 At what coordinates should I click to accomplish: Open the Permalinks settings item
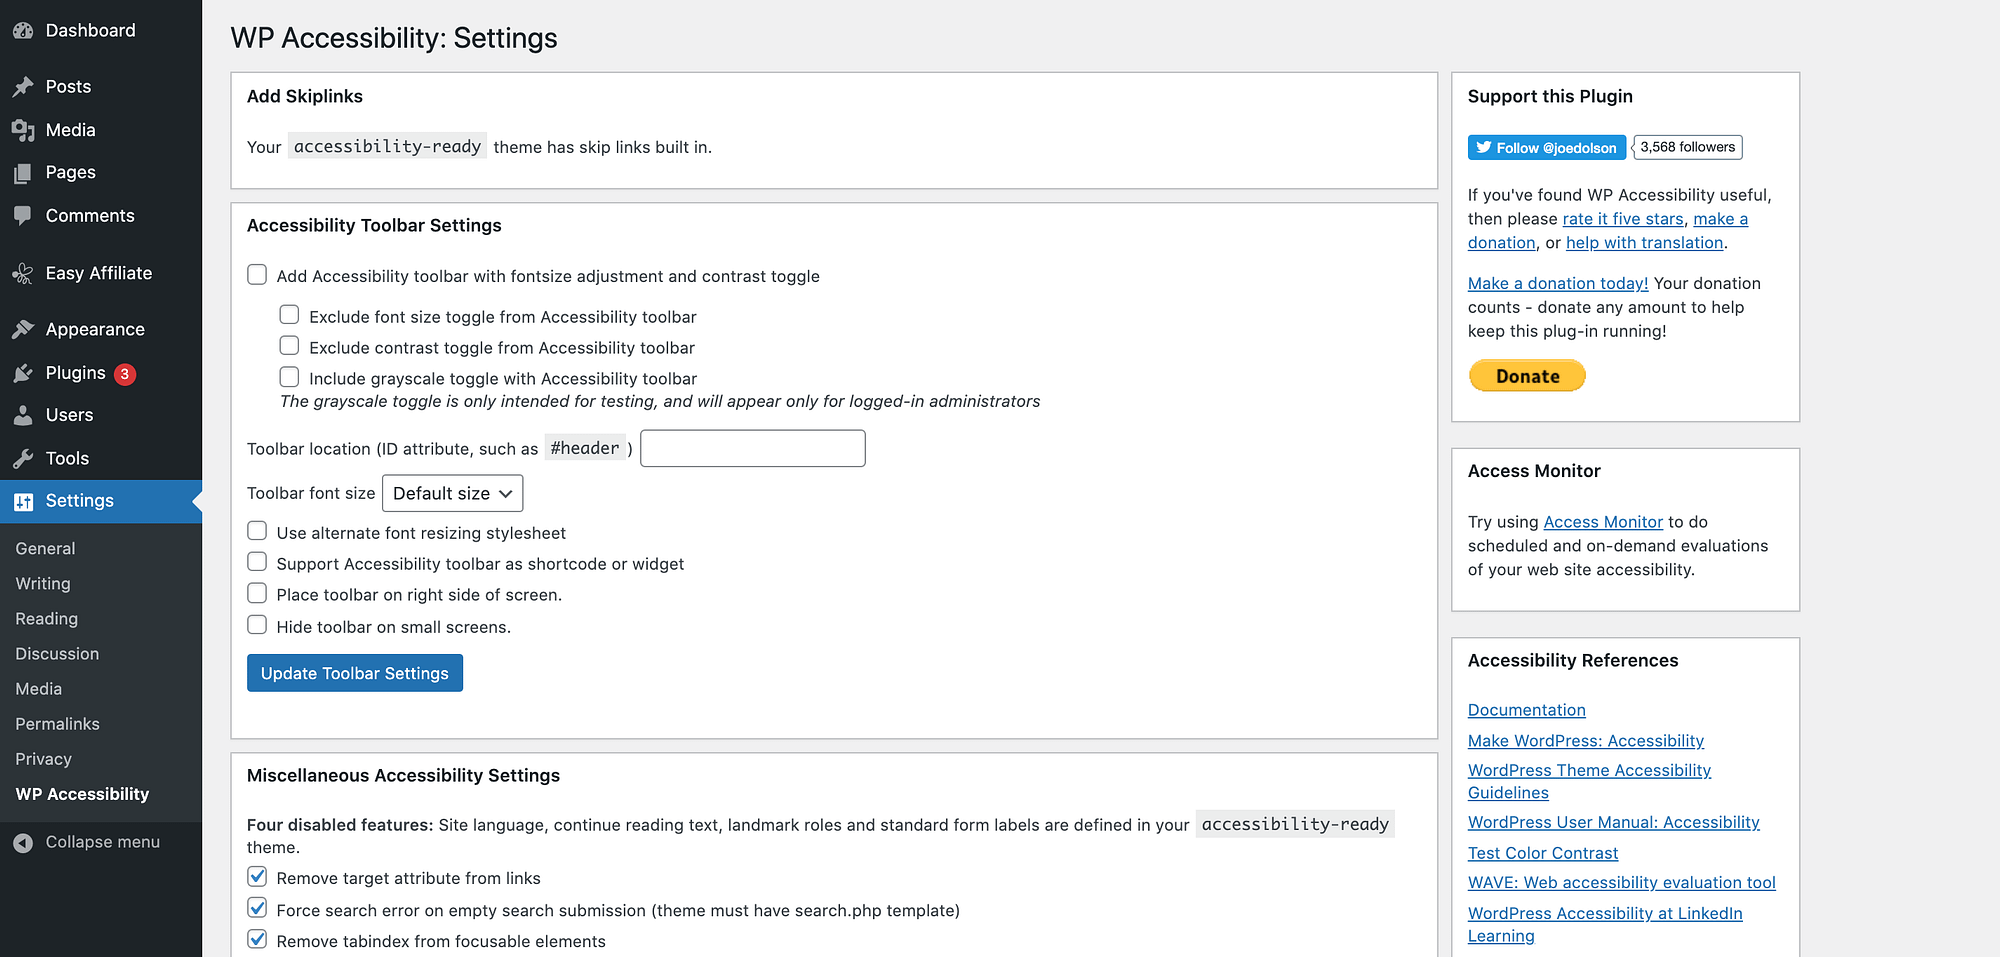point(57,723)
